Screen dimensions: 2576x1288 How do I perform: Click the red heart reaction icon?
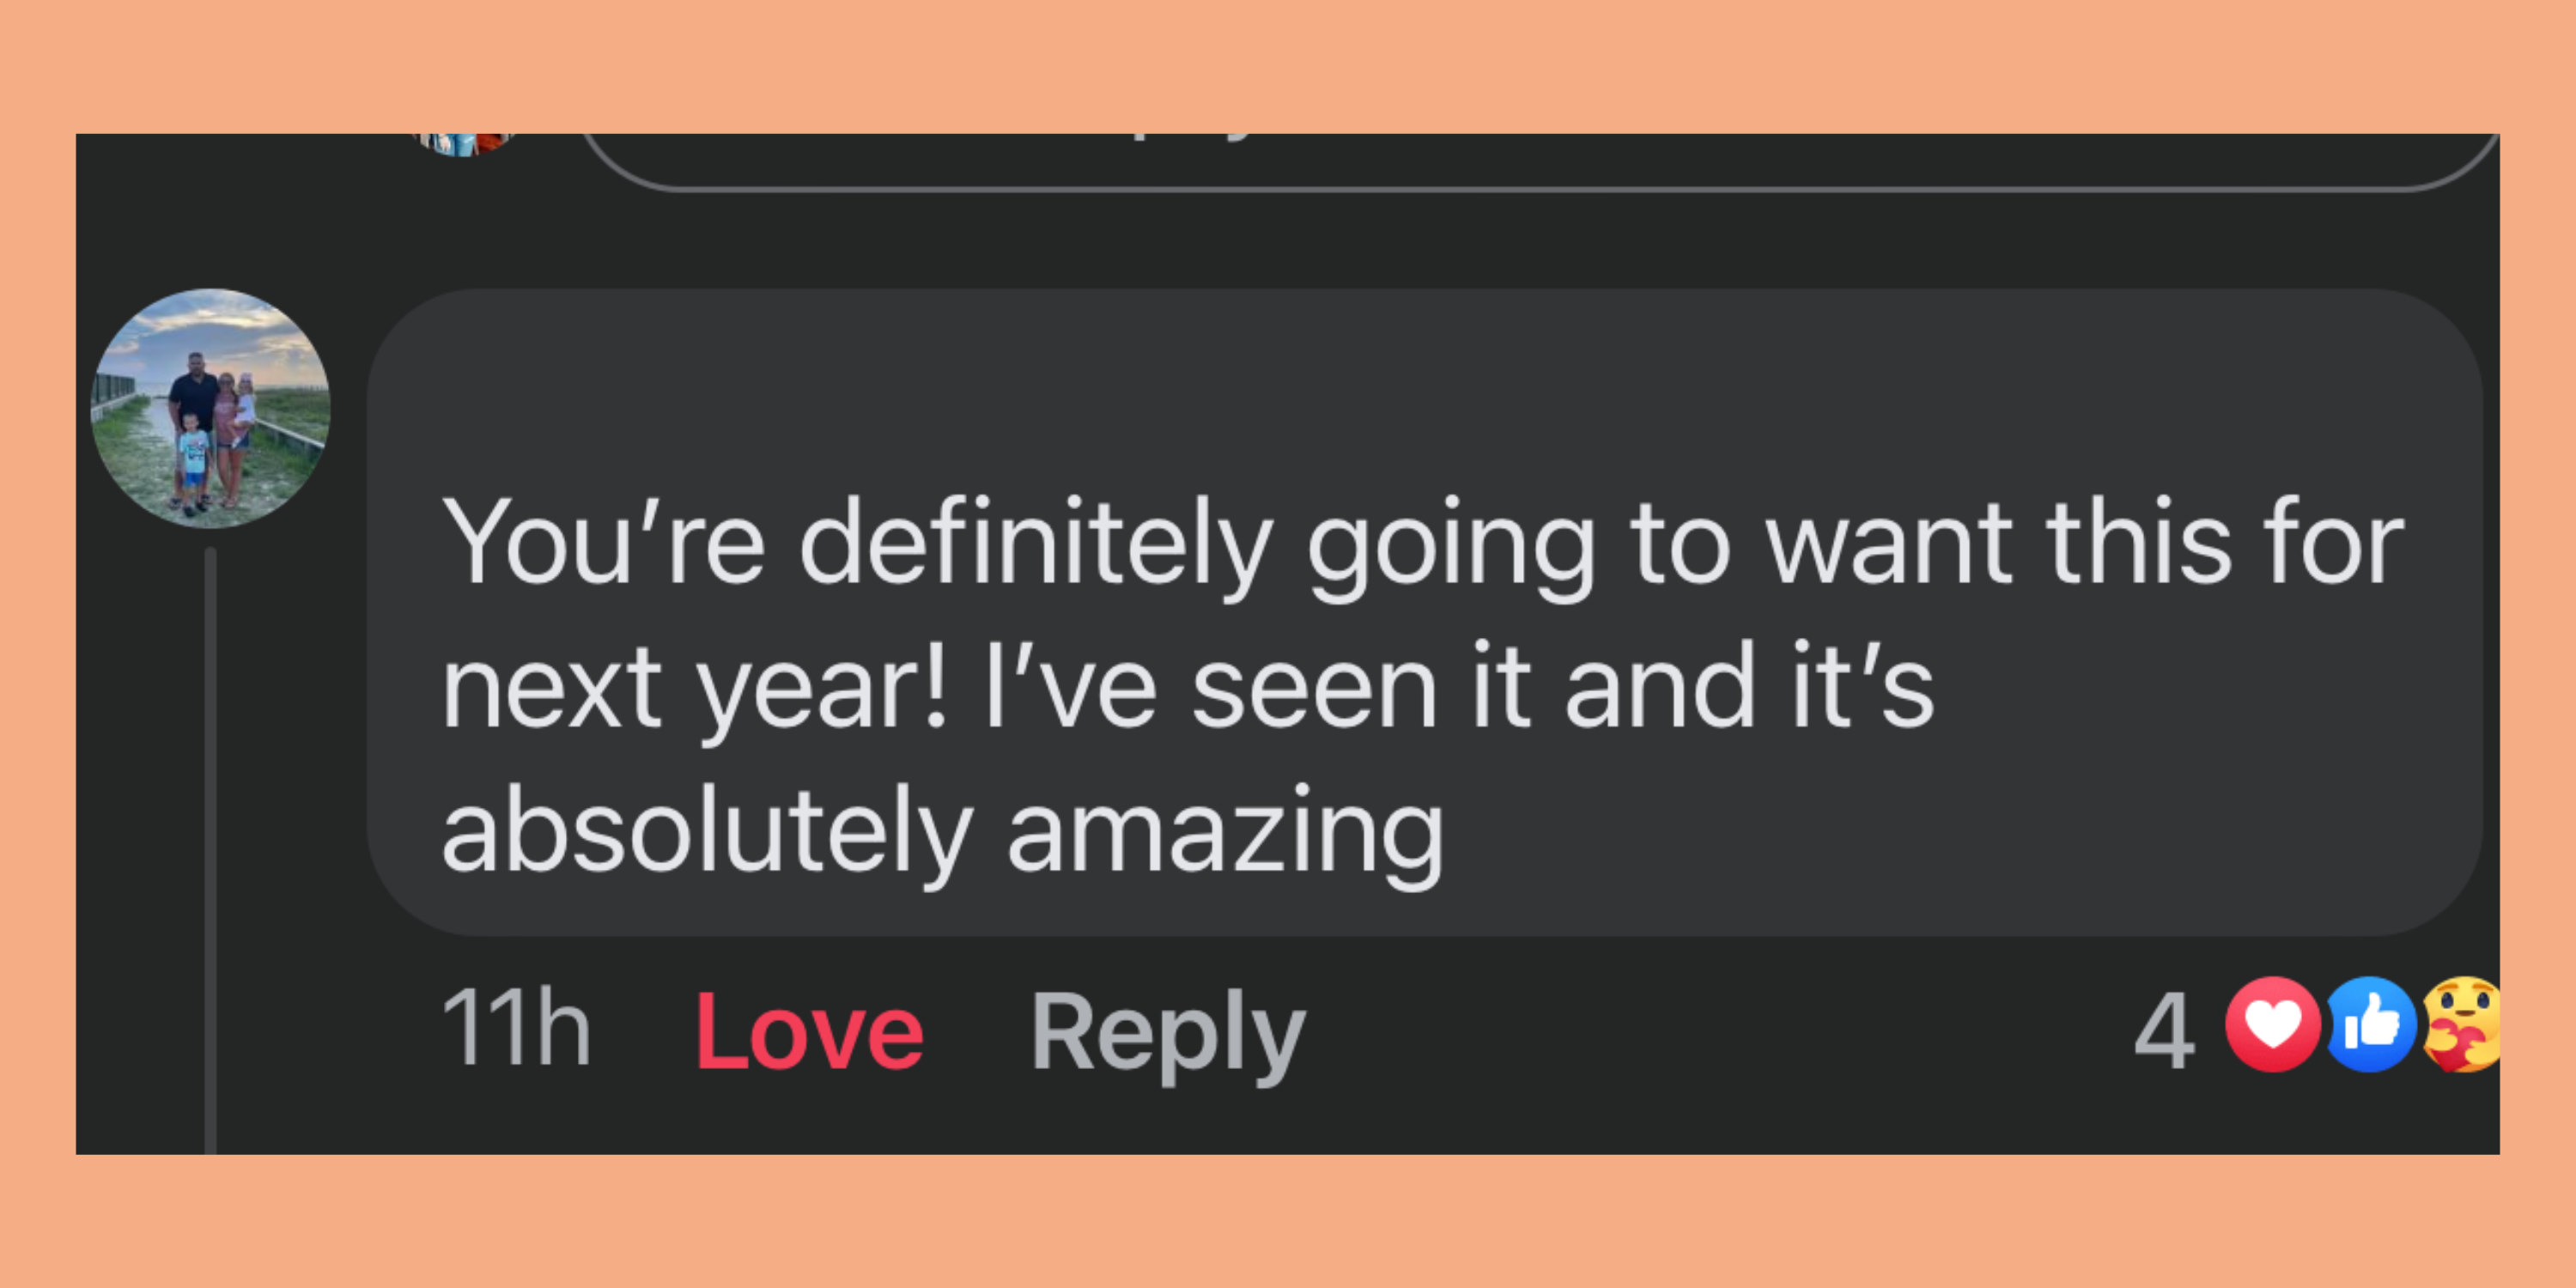pos(2272,1025)
